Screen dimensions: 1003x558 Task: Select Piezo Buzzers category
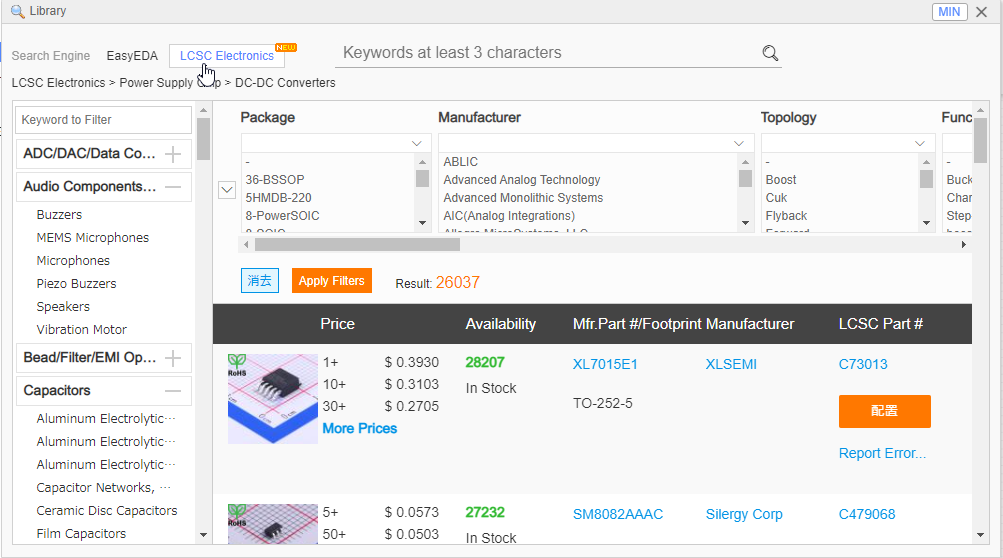point(76,284)
